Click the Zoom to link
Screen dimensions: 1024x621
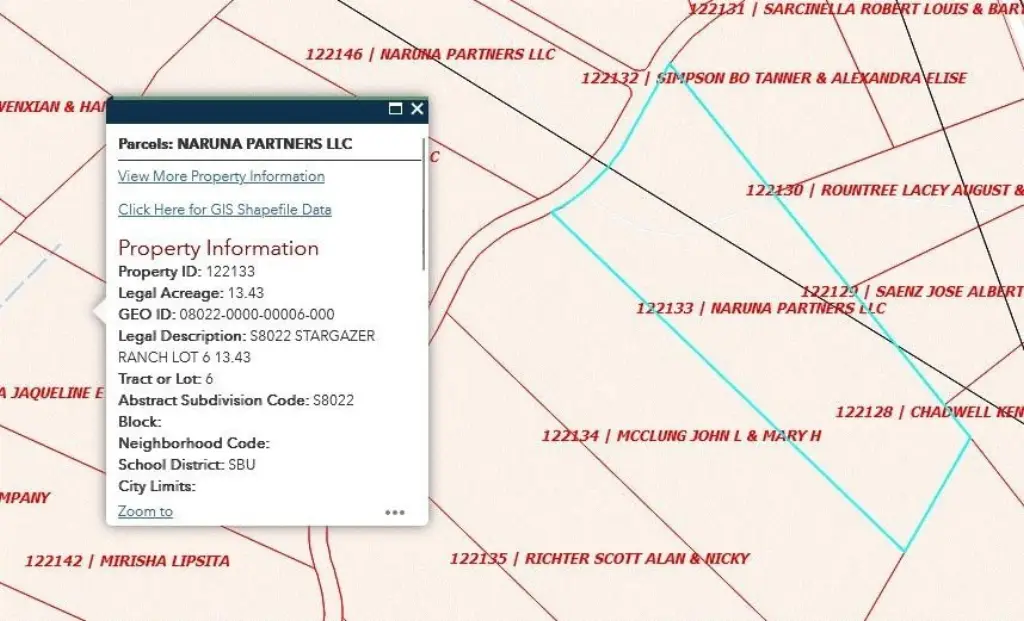click(x=145, y=511)
